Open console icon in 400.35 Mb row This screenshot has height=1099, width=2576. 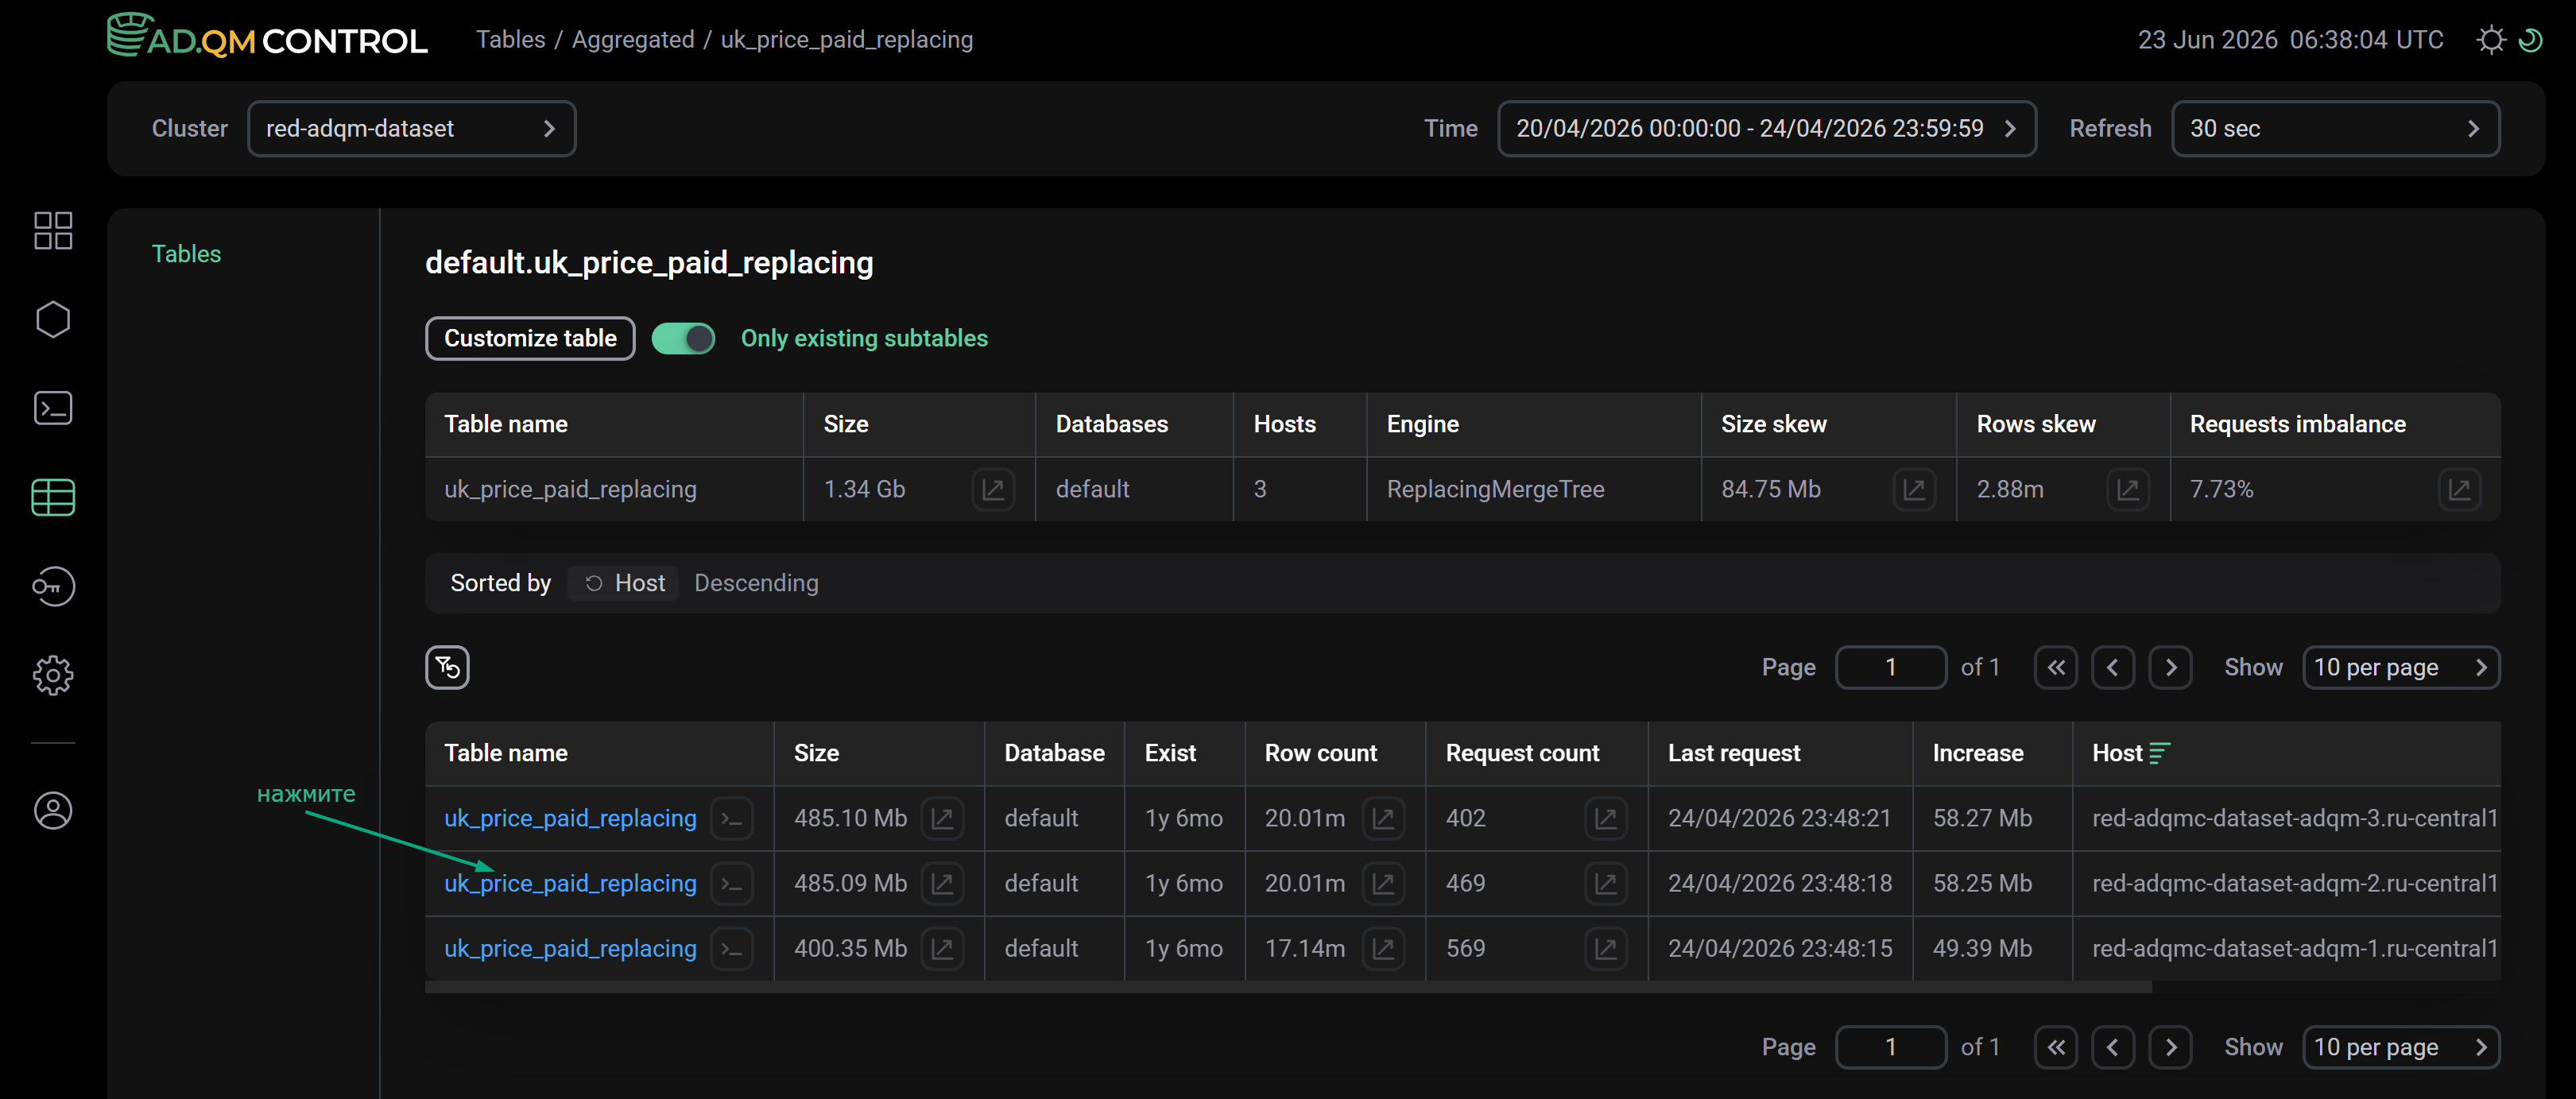[x=732, y=948]
